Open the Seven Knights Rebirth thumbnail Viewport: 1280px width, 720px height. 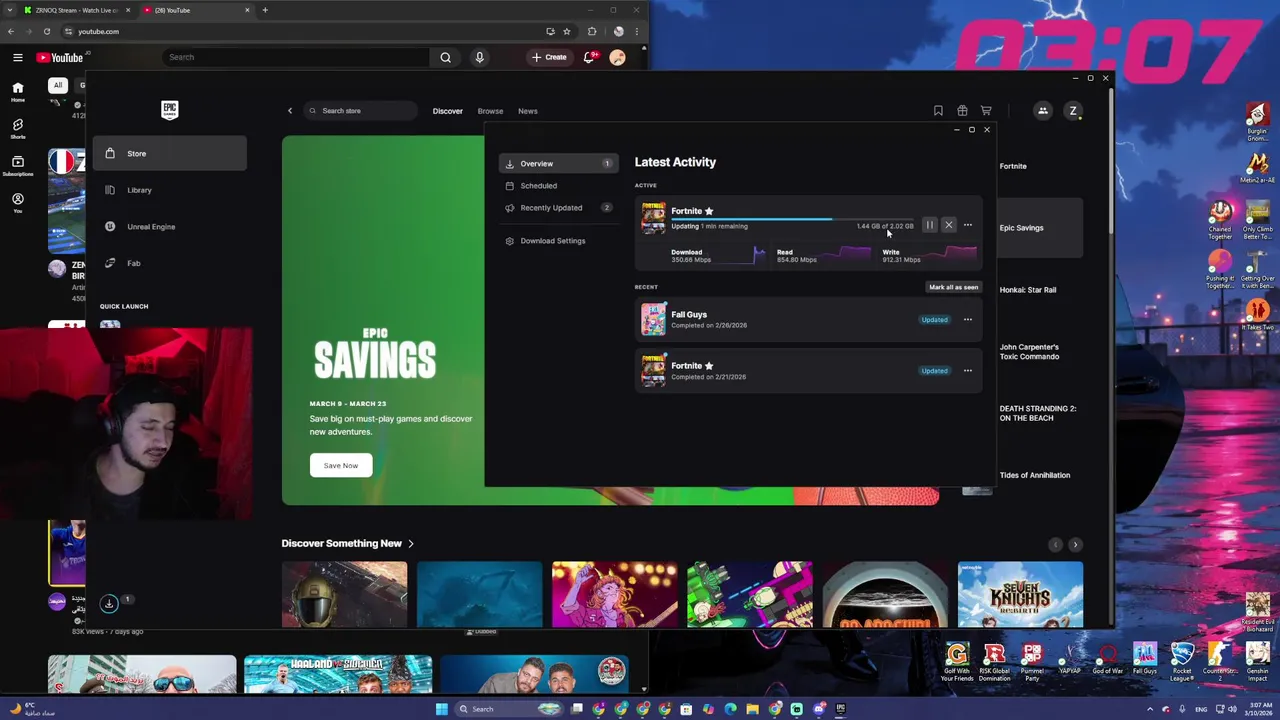coord(1020,594)
